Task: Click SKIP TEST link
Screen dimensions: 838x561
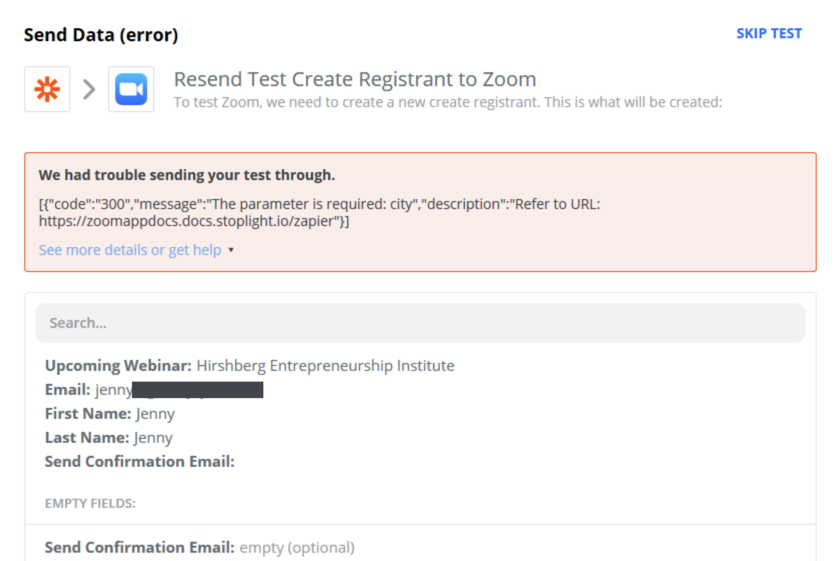Action: point(769,34)
